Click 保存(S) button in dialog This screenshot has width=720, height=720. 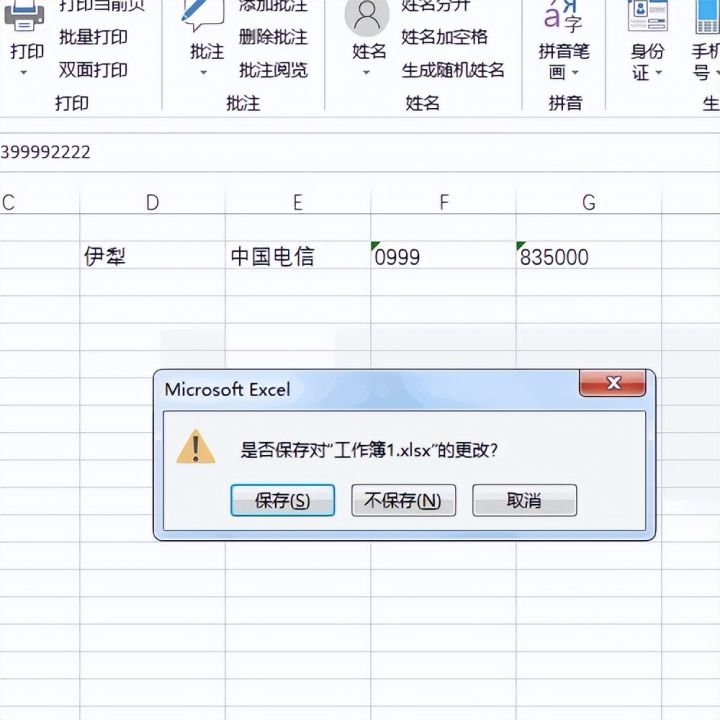point(283,500)
